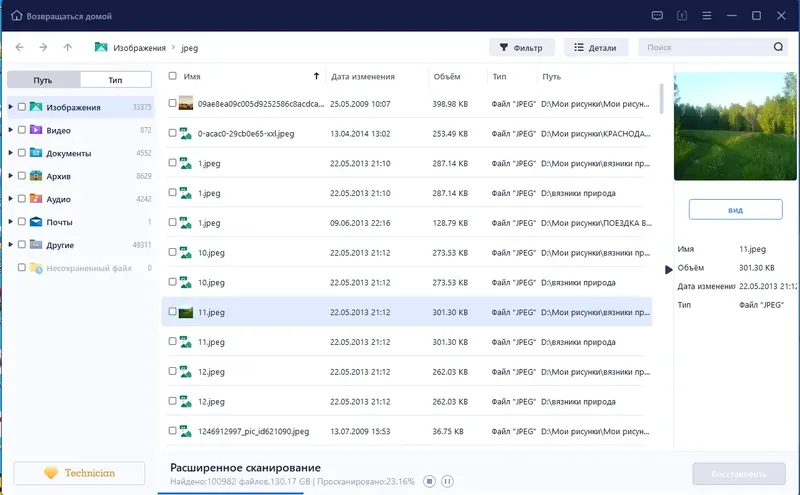Click the home icon in title bar
Screen dimensions: 800x495
click(x=16, y=16)
